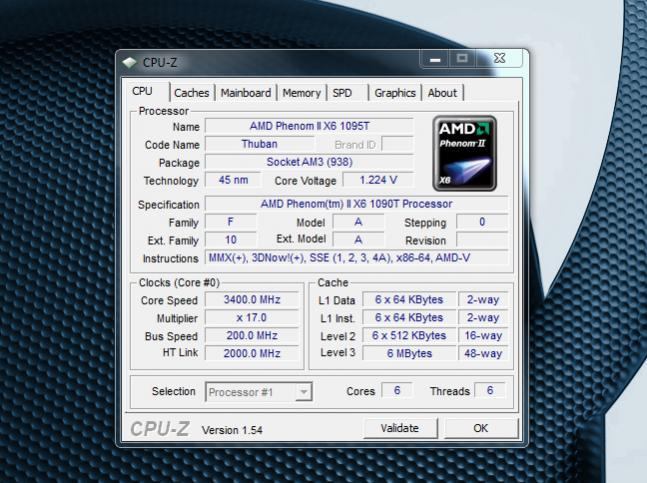
Task: Click the Code Name value 'Thuban'
Action: click(x=260, y=144)
